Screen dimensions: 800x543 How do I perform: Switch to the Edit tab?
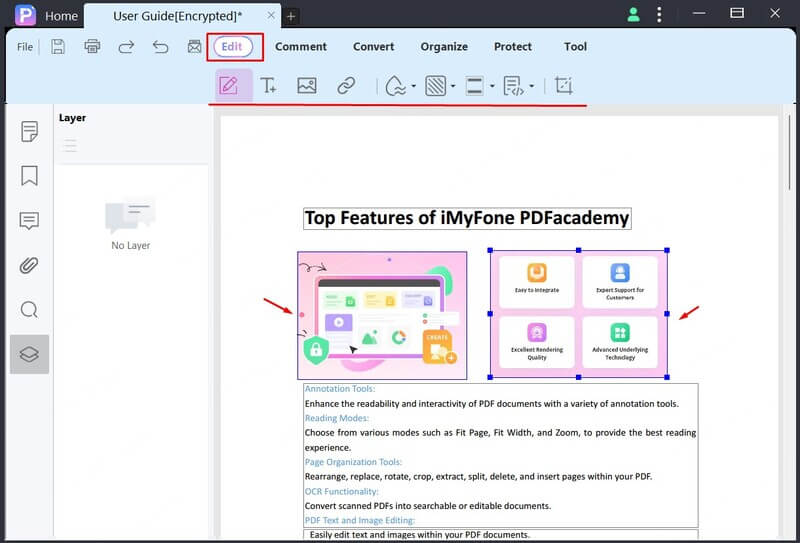(232, 46)
